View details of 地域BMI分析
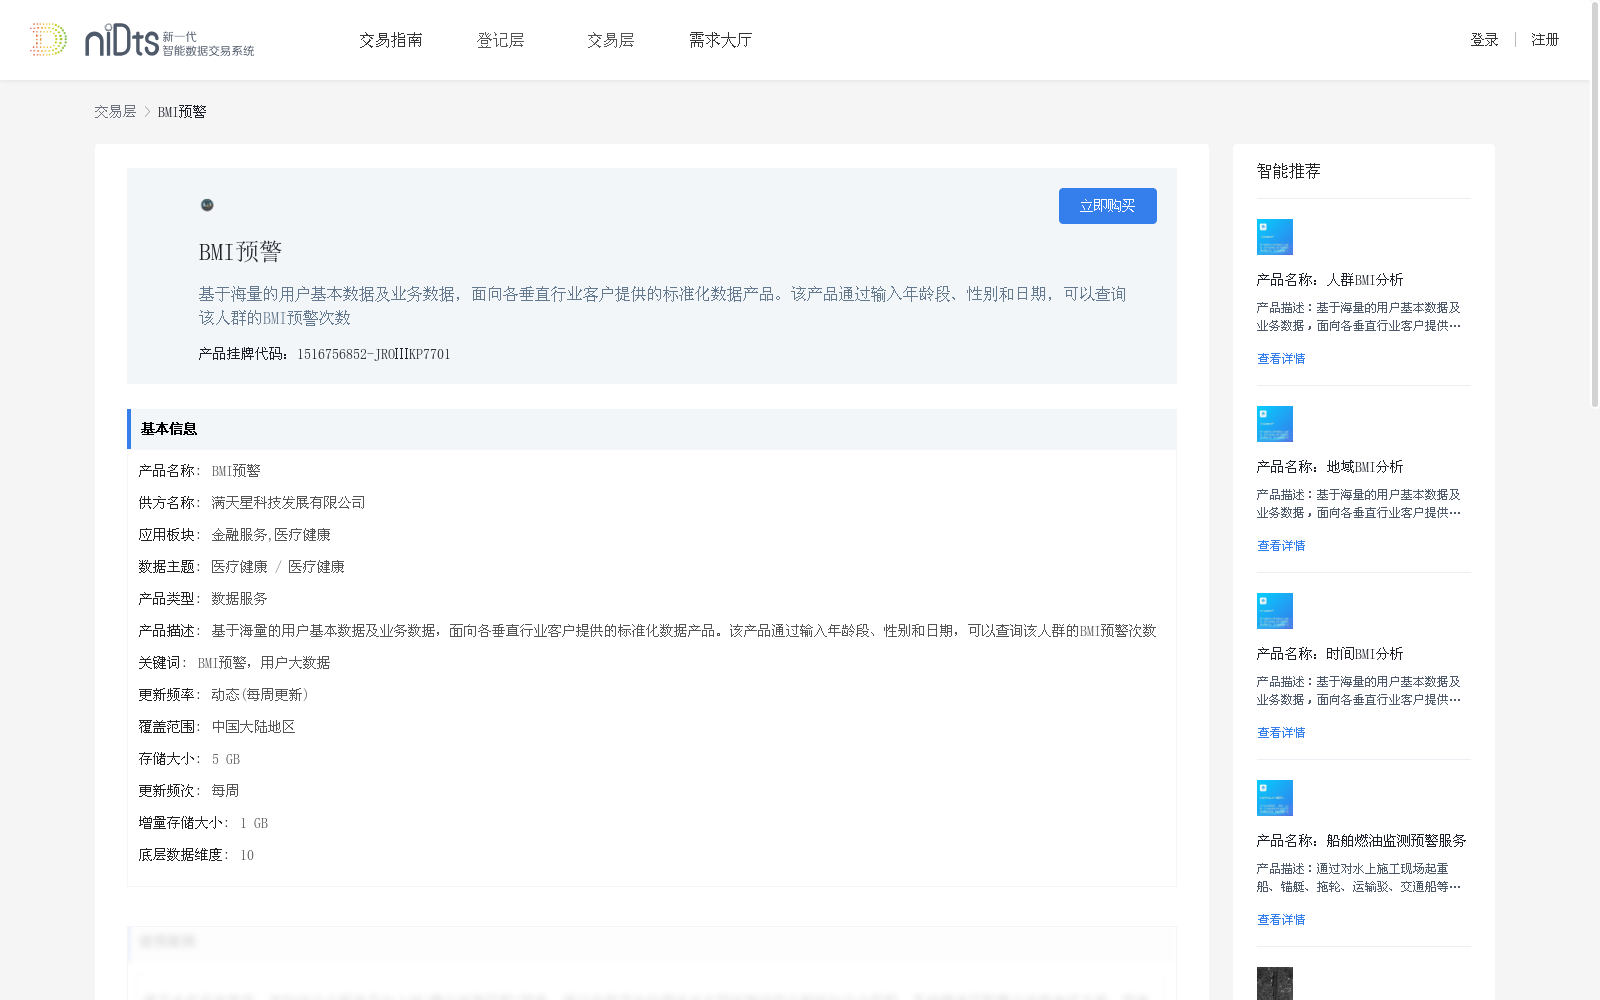 (1281, 546)
